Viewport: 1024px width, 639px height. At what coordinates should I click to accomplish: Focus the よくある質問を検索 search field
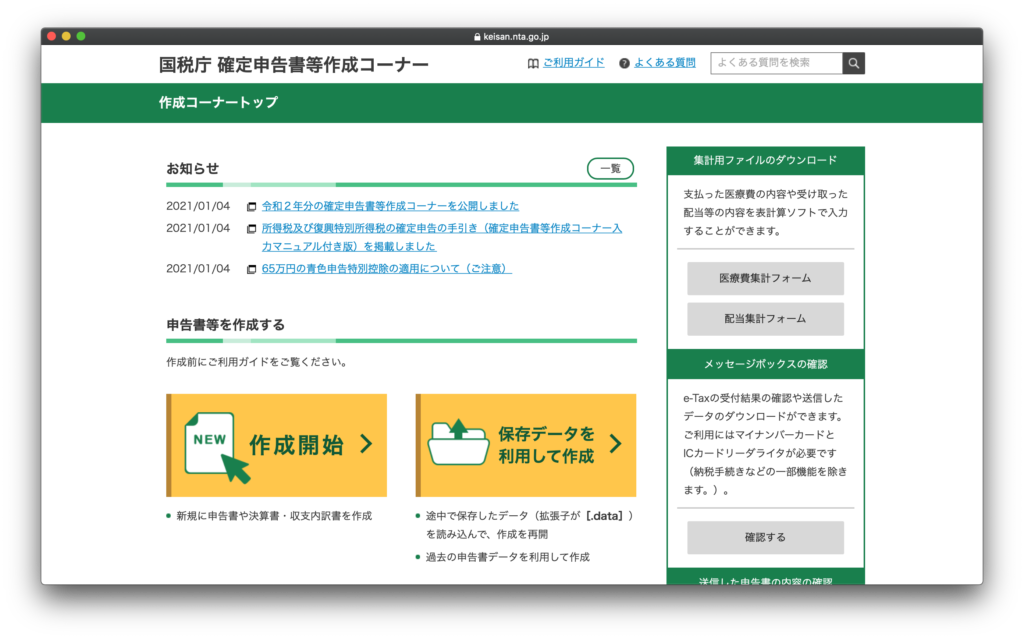point(776,63)
